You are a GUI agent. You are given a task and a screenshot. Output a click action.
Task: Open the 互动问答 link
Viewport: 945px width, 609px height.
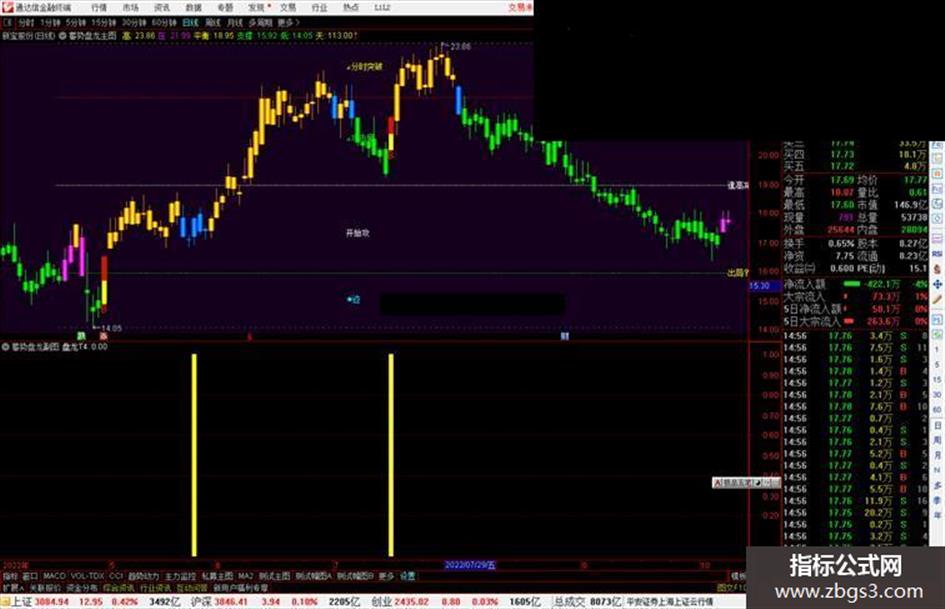coord(192,587)
